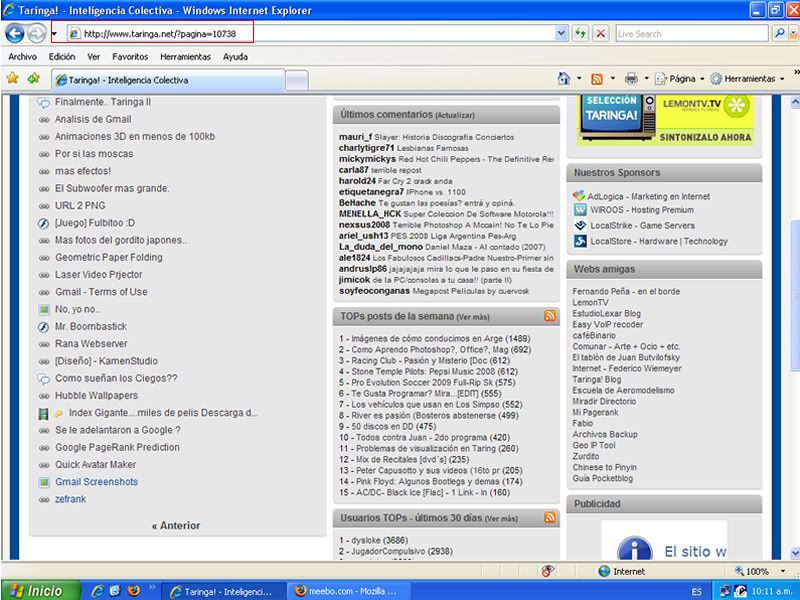
Task: Open the recent pages dropdown arrow
Action: (x=54, y=34)
